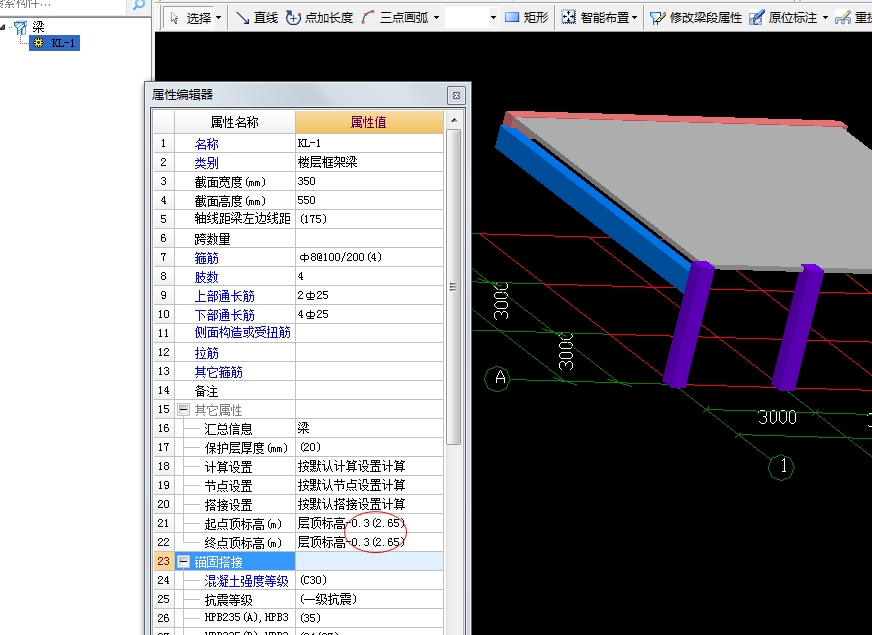The image size is (872, 635).
Task: Click the 汇总信息 value 梁
Action: coord(369,428)
